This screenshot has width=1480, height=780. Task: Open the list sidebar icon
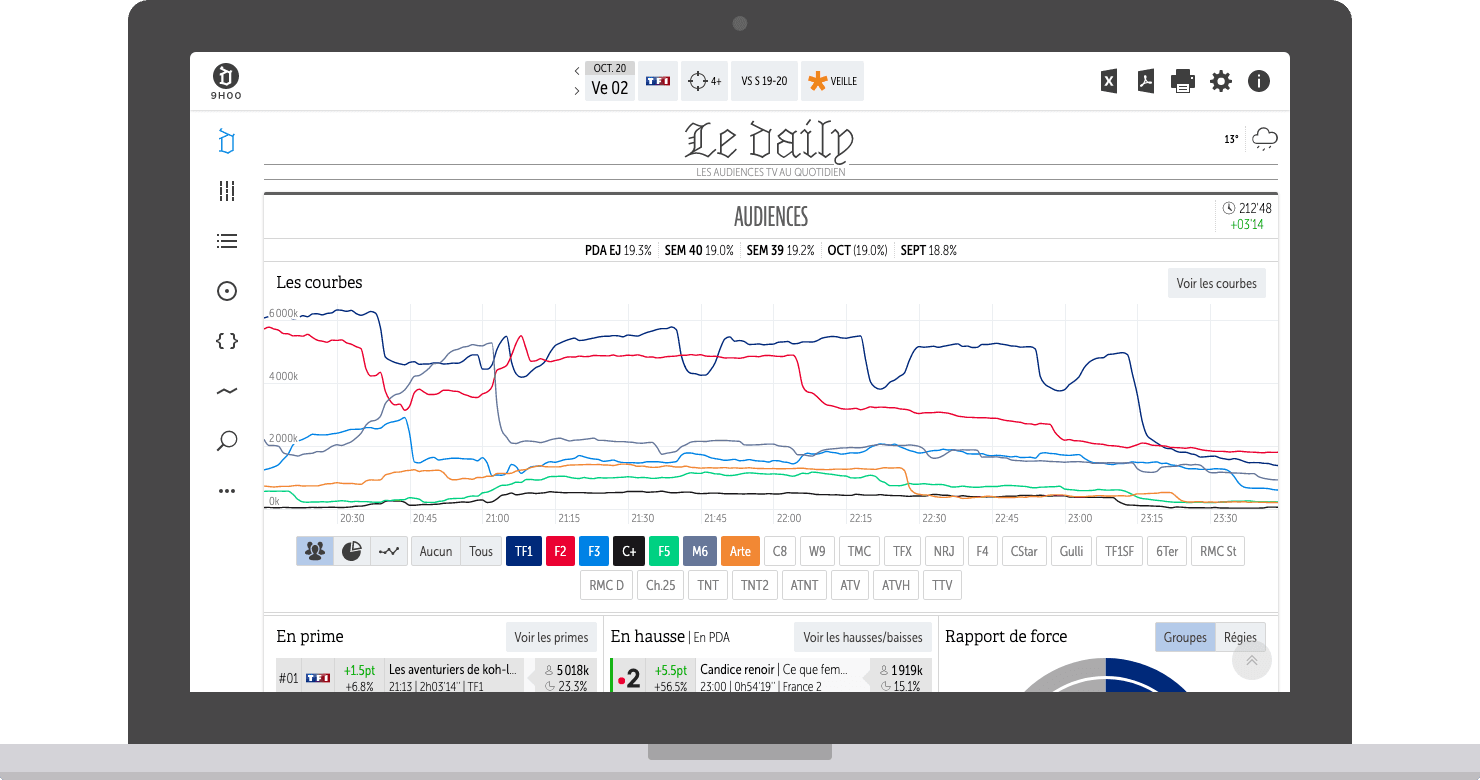pyautogui.click(x=227, y=241)
